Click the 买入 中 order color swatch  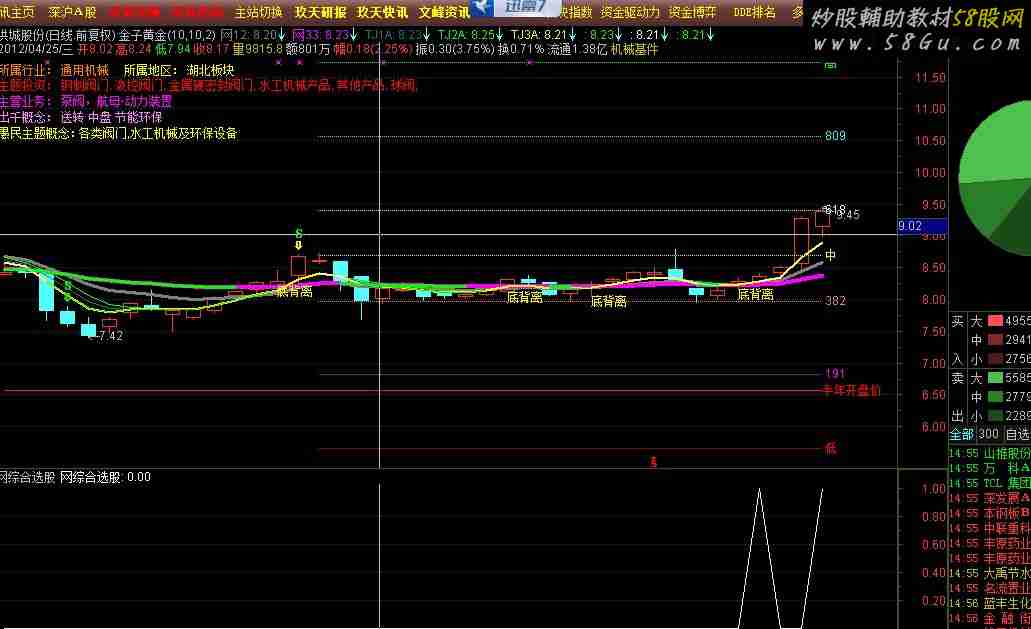point(995,340)
